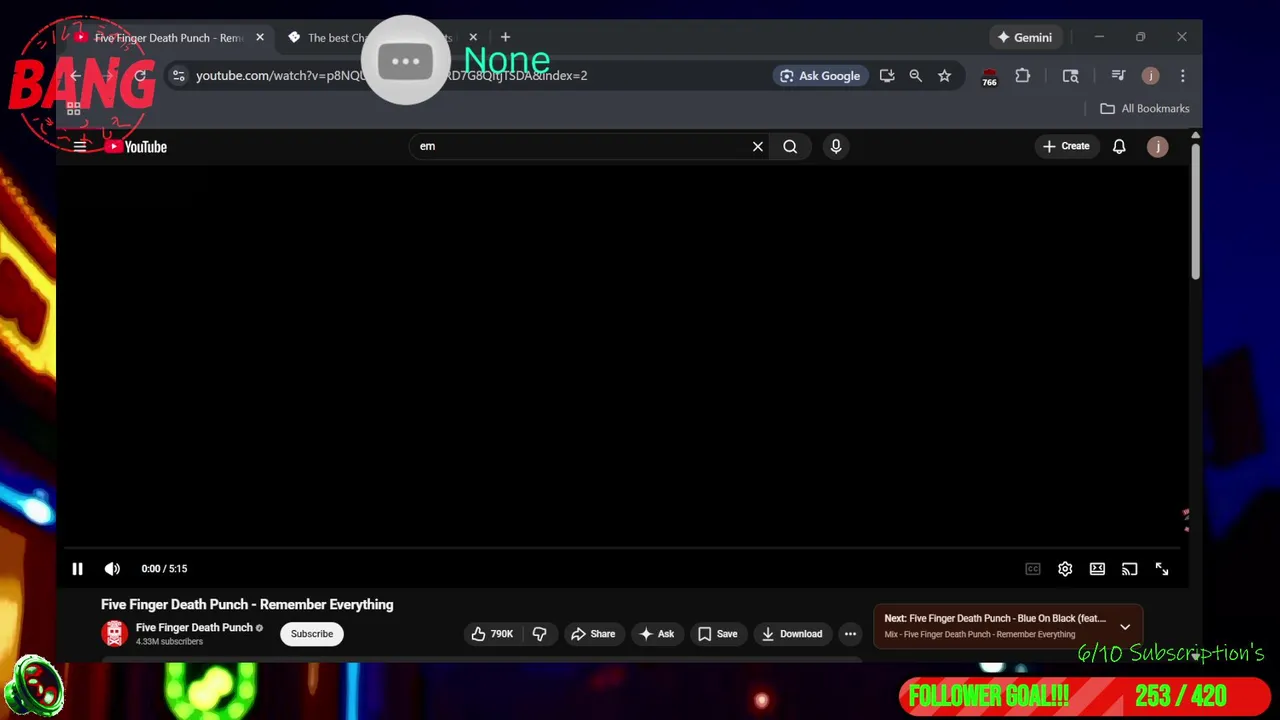Search with your voice microphone
This screenshot has height=720, width=1280.
(836, 147)
